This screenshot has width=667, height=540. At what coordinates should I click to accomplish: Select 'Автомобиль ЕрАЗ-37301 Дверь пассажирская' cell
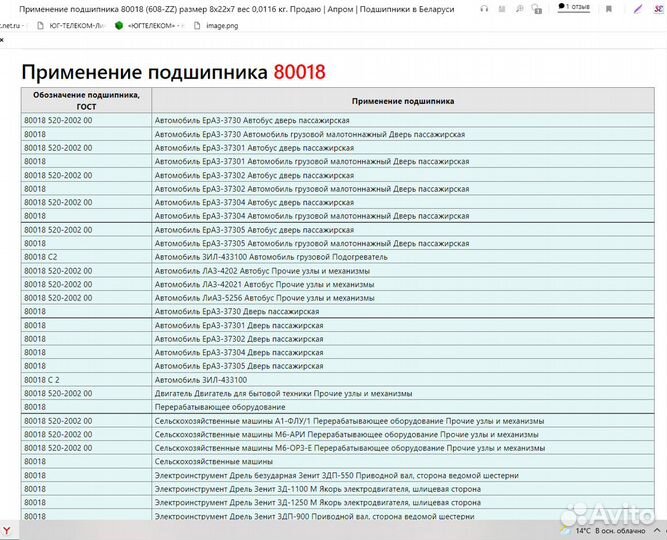[x=403, y=326]
